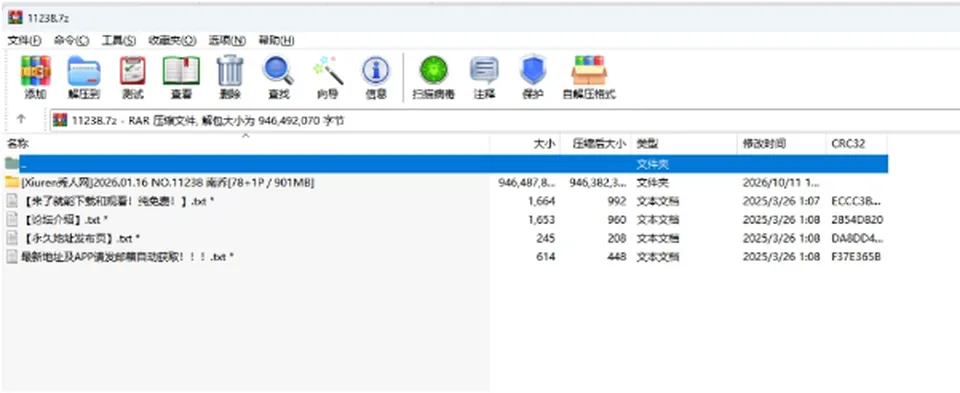Open the 命令(C) menu
Viewport: 960px width, 393px height.
coord(71,40)
